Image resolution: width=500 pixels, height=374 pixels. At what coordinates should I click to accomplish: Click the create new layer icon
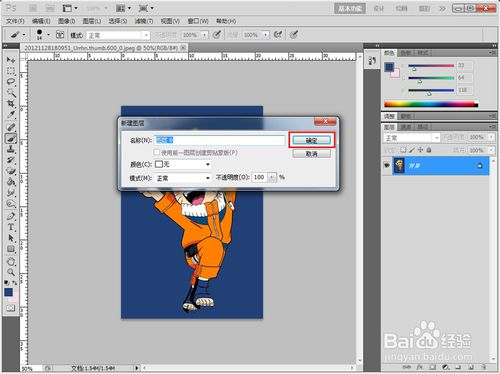point(471,367)
